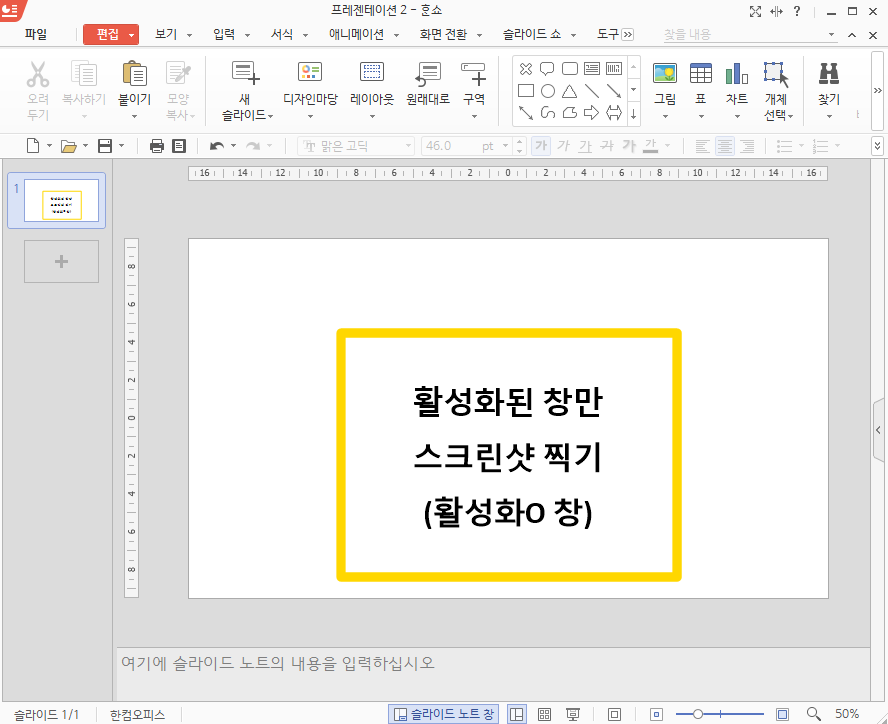Image resolution: width=888 pixels, height=724 pixels.
Task: Start a slide show from the bottom bar
Action: point(572,713)
